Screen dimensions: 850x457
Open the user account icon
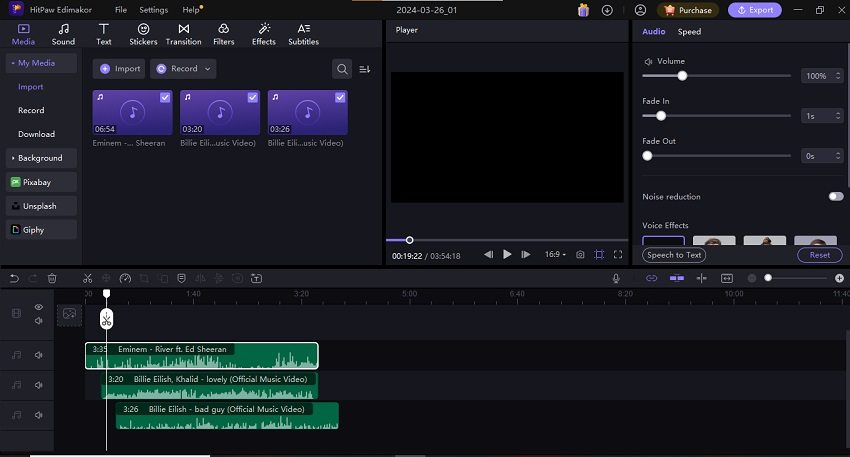coord(640,10)
